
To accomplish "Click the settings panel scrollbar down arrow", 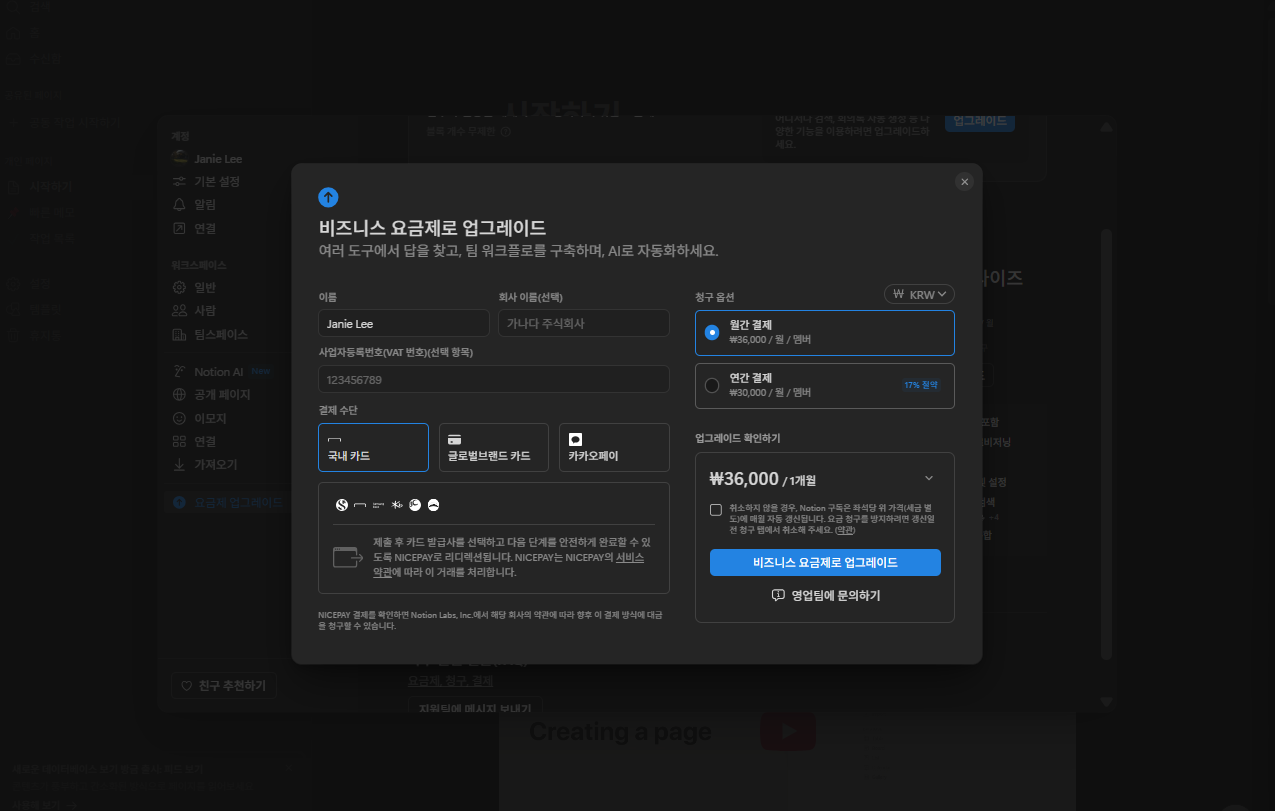I will pyautogui.click(x=1106, y=702).
